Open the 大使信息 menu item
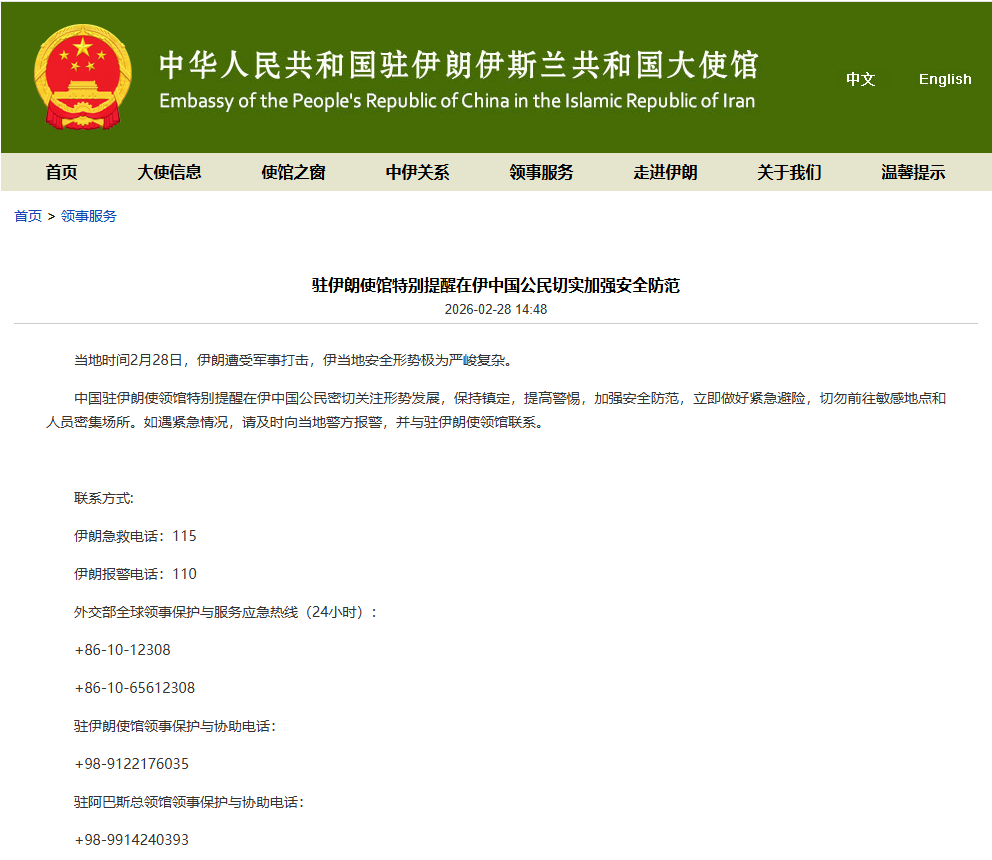The image size is (992, 860). point(170,172)
